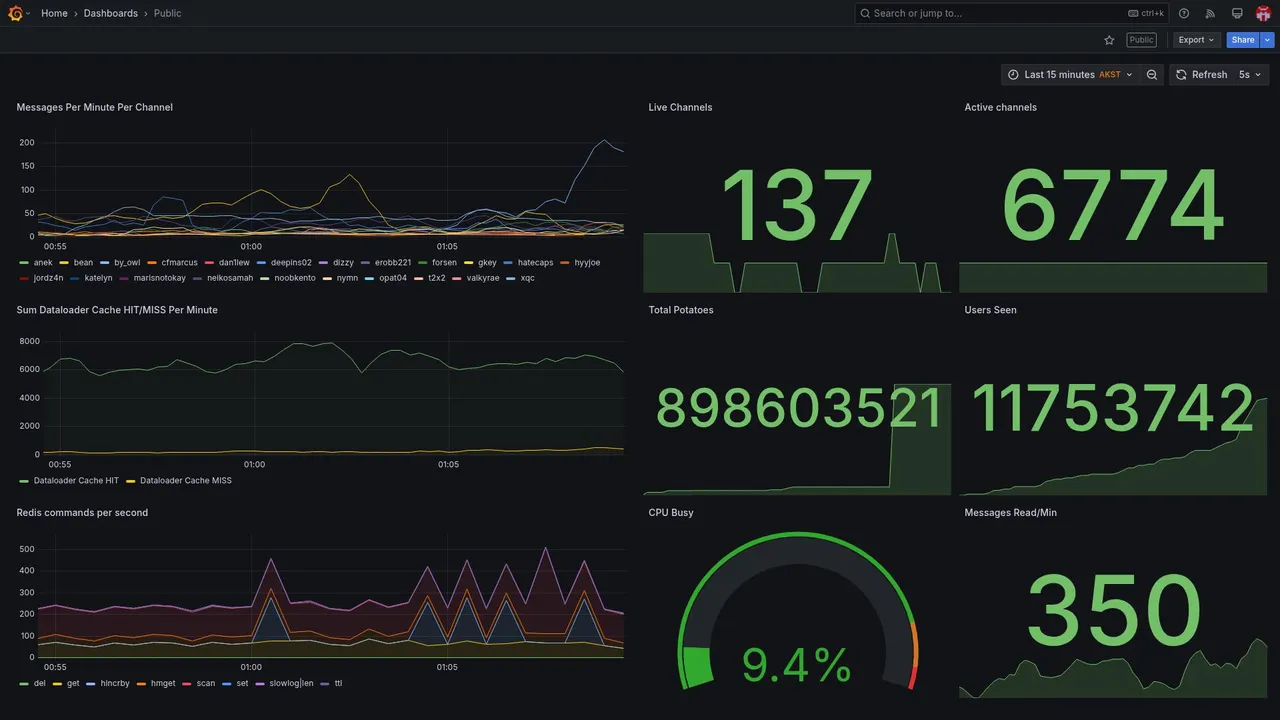Image resolution: width=1280 pixels, height=720 pixels.
Task: Click the deepins02 legend color swatch
Action: pos(261,263)
